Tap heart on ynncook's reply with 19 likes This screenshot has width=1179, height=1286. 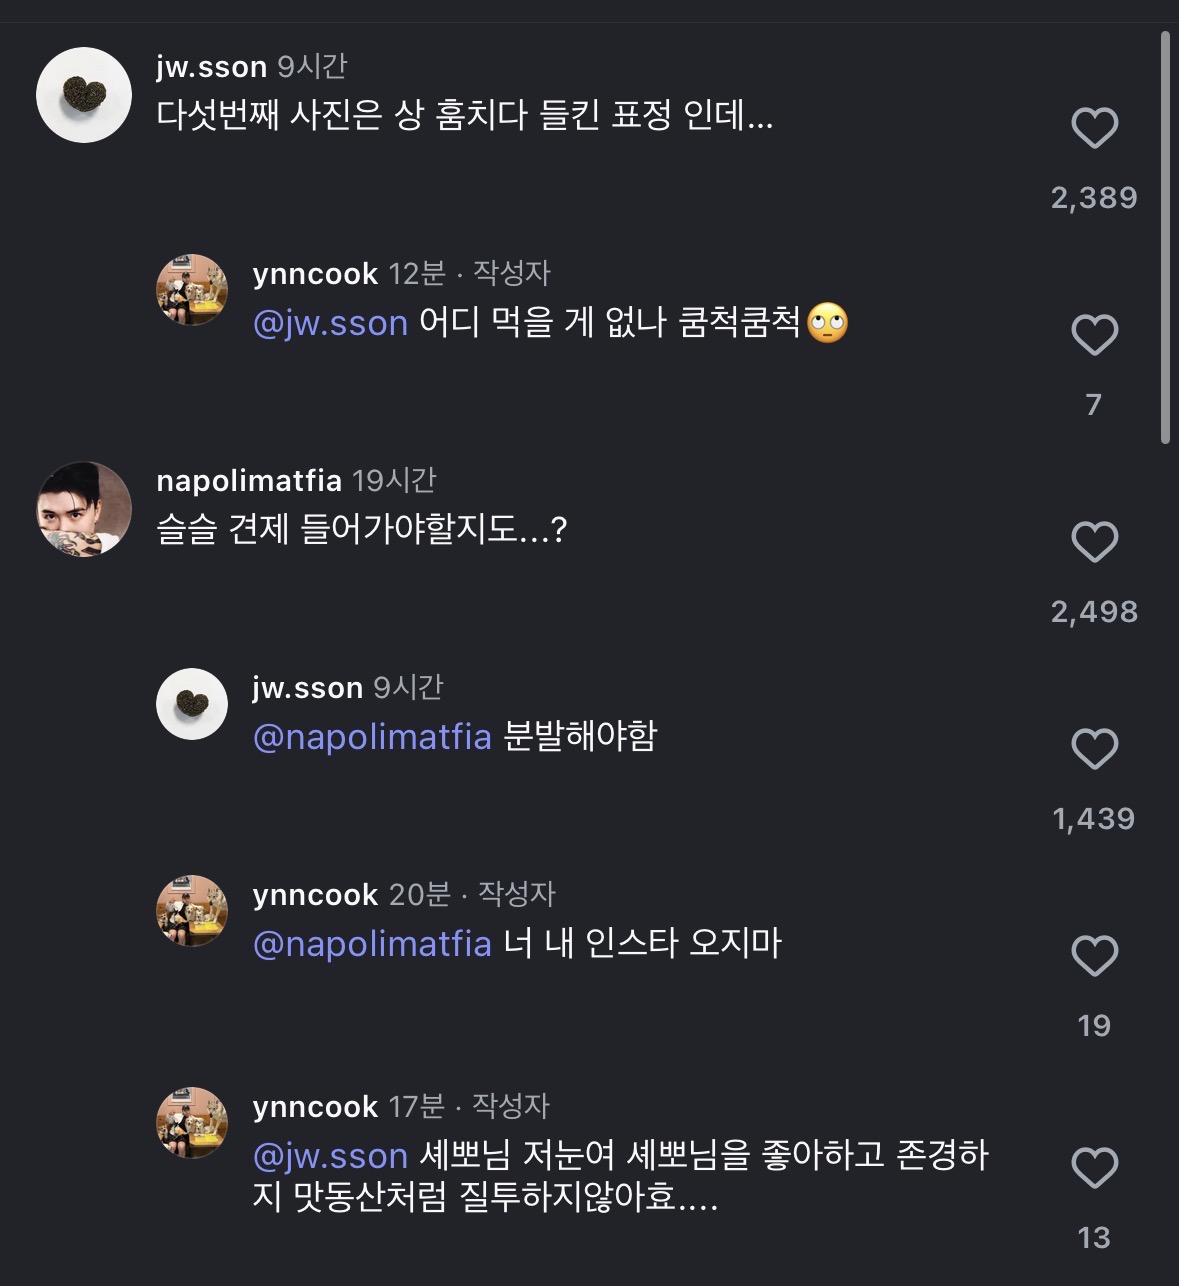[x=1094, y=956]
